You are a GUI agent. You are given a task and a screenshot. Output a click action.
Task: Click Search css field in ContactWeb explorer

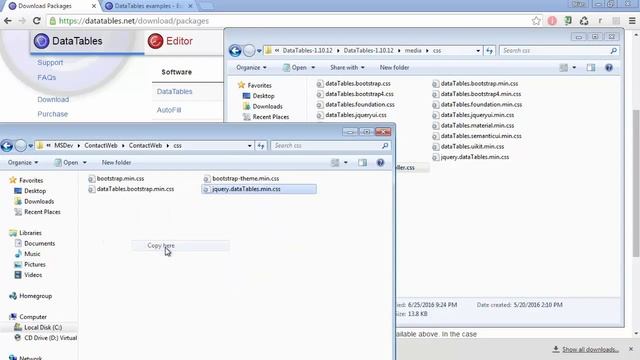(x=330, y=146)
